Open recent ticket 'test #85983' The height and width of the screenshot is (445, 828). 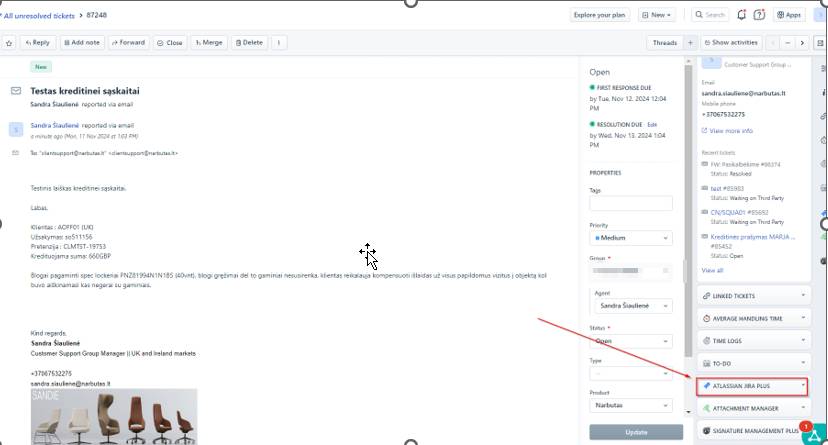point(727,188)
